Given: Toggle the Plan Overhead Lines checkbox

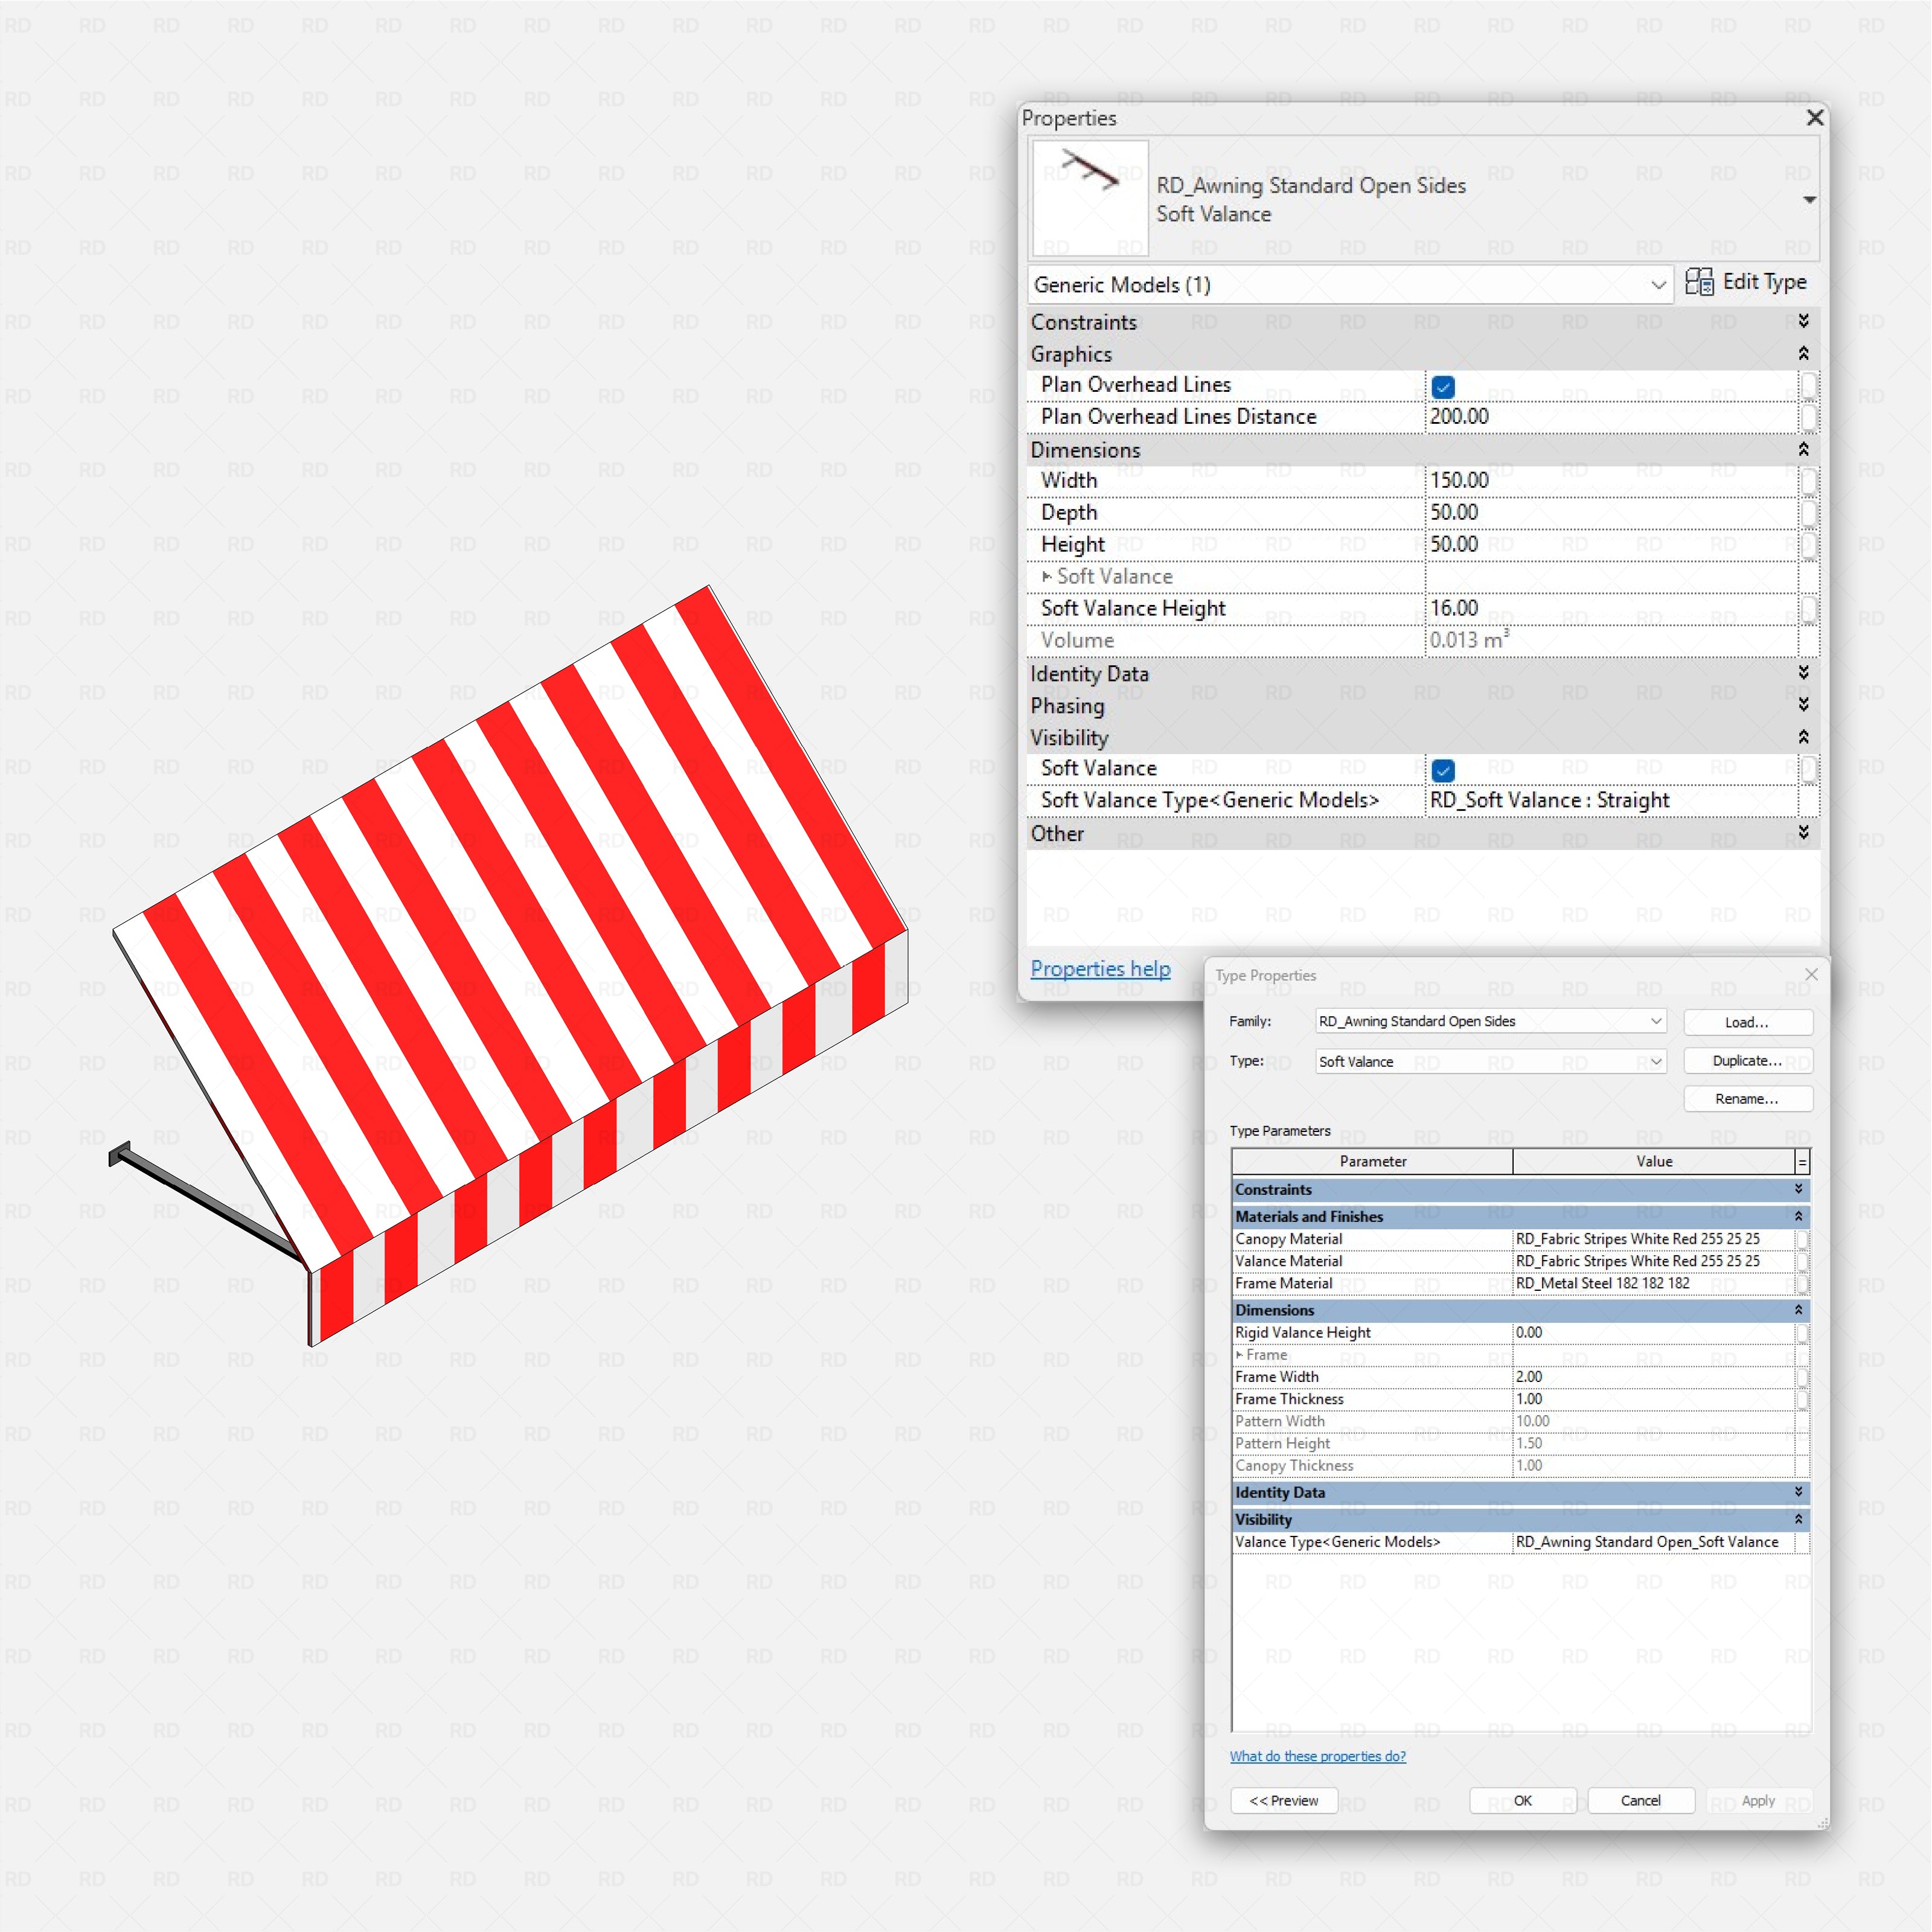Looking at the screenshot, I should click(x=1443, y=386).
